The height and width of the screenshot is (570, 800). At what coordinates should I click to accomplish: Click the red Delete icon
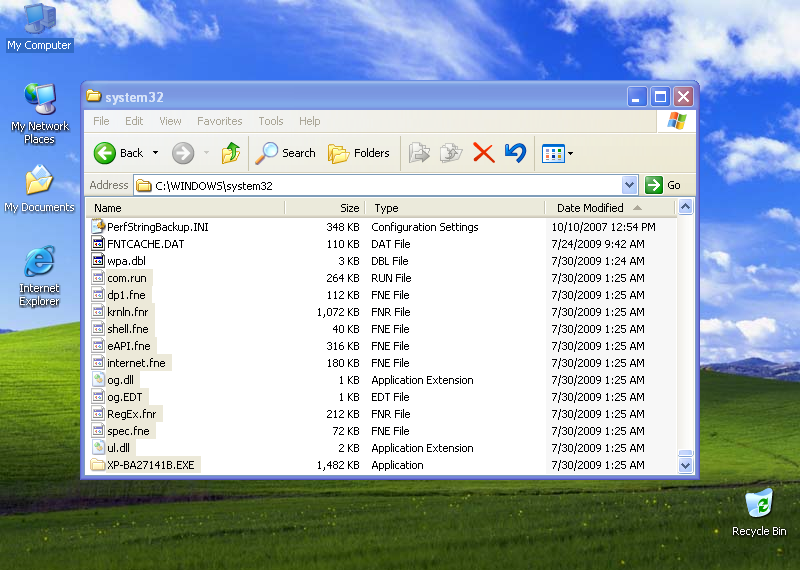483,153
